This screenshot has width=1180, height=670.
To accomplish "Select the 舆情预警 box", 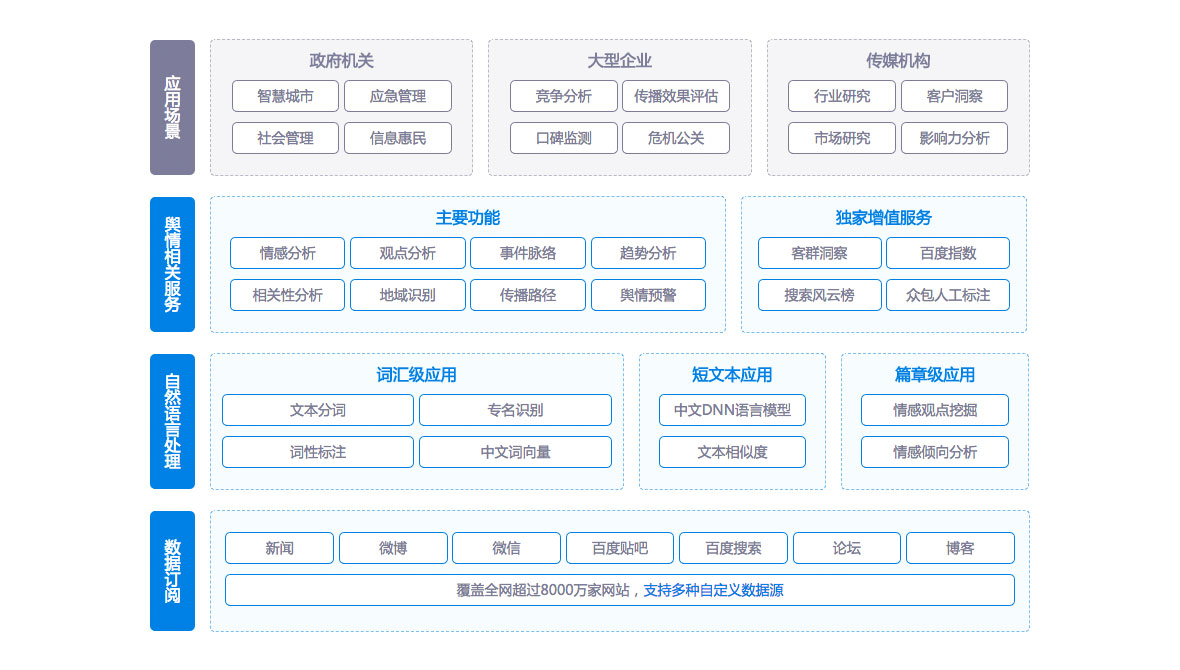I will click(648, 295).
